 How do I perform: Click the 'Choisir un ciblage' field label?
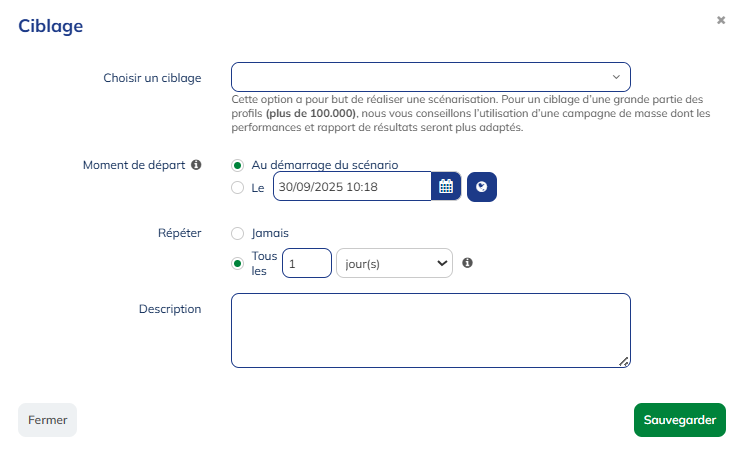pos(152,78)
